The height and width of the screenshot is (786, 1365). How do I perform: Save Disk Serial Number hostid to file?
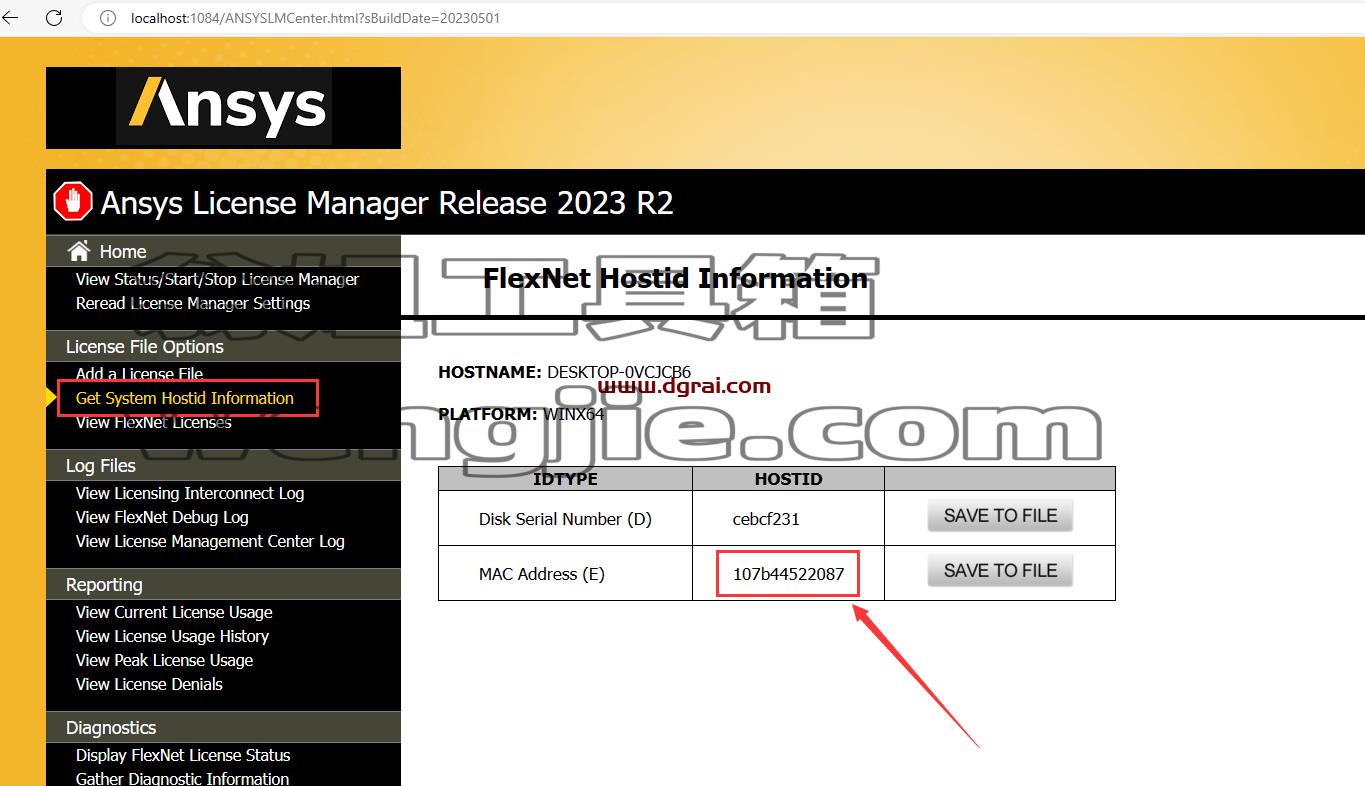1000,516
